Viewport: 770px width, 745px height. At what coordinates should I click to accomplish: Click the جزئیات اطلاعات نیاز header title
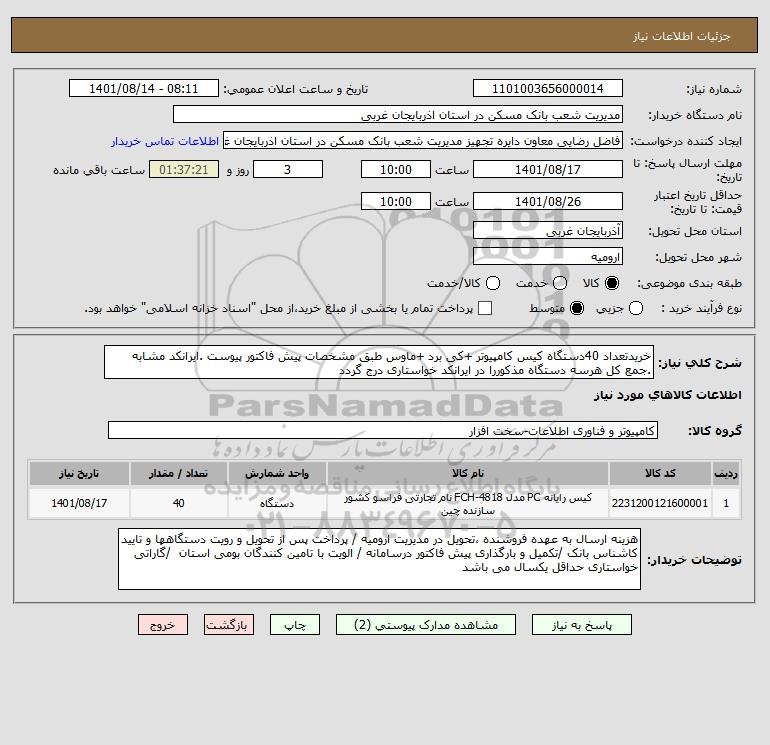point(682,36)
